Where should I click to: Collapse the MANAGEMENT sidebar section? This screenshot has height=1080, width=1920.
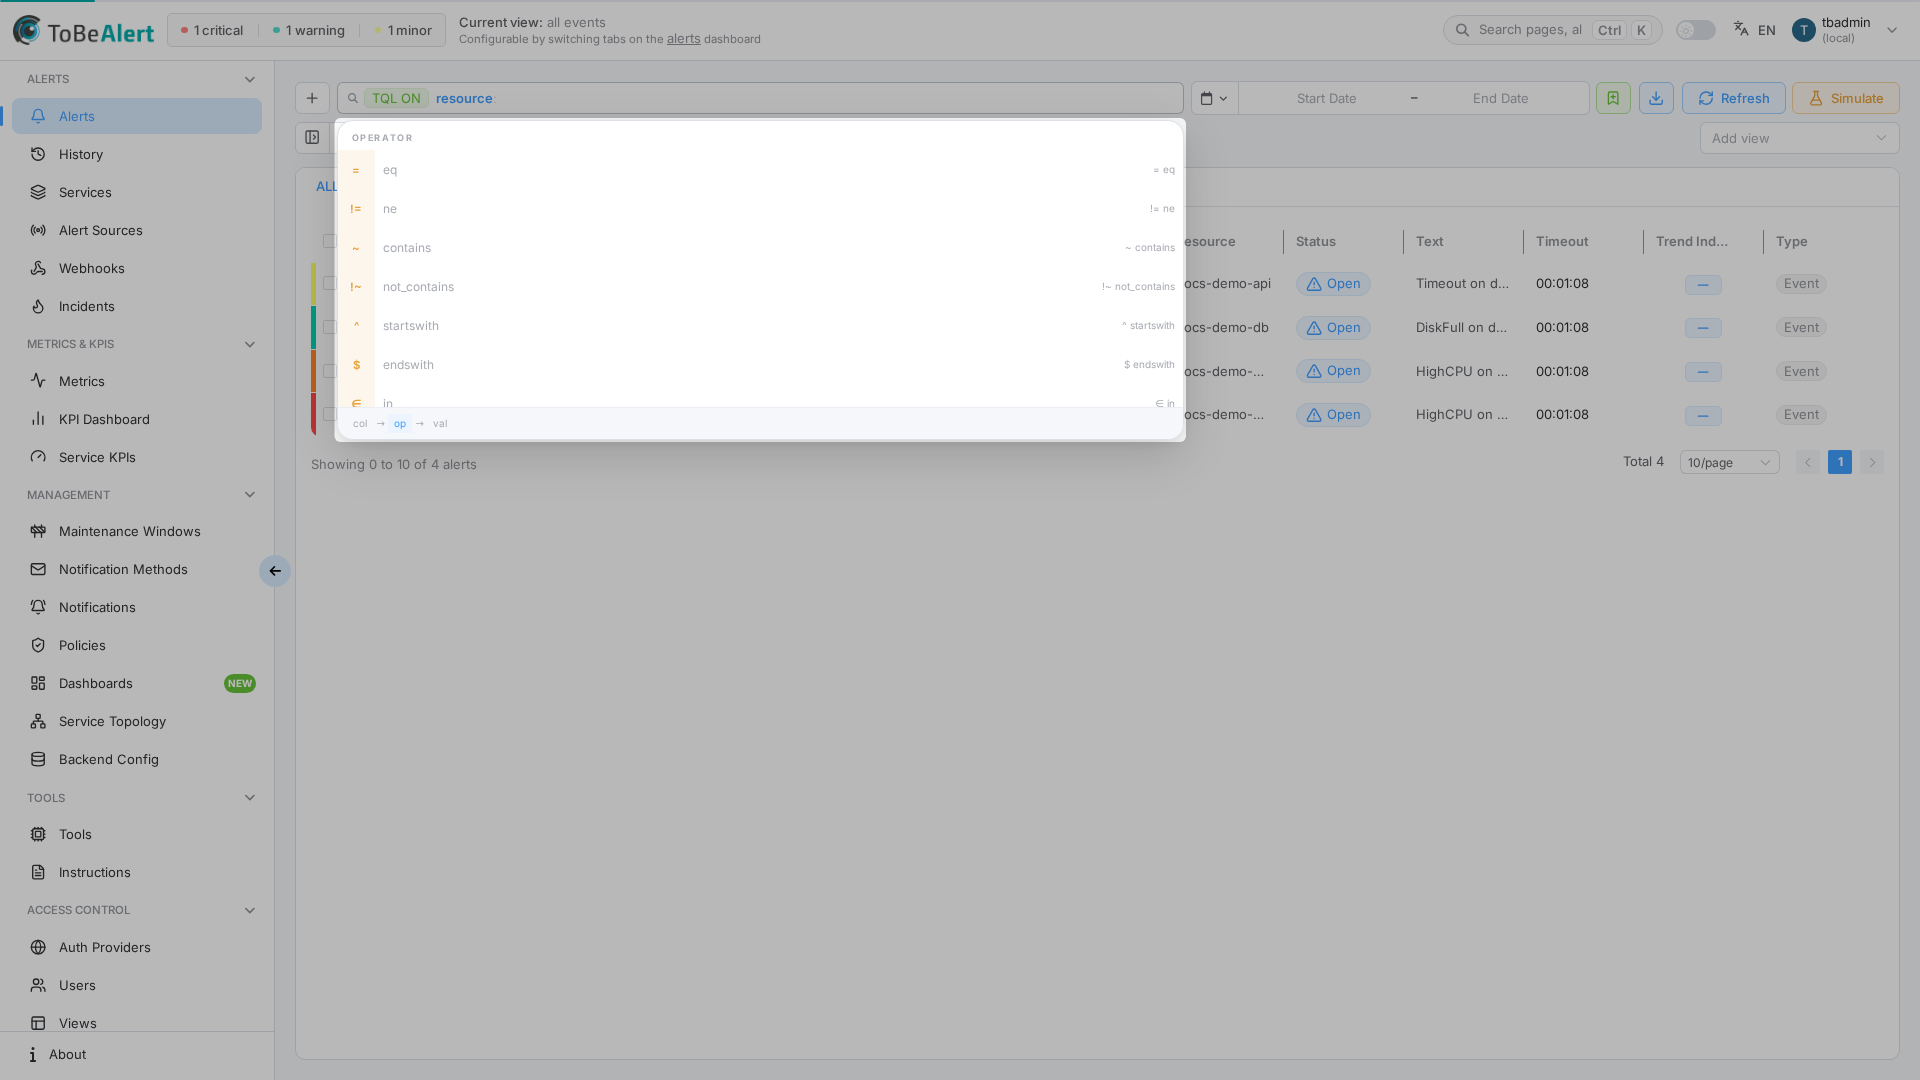[250, 495]
